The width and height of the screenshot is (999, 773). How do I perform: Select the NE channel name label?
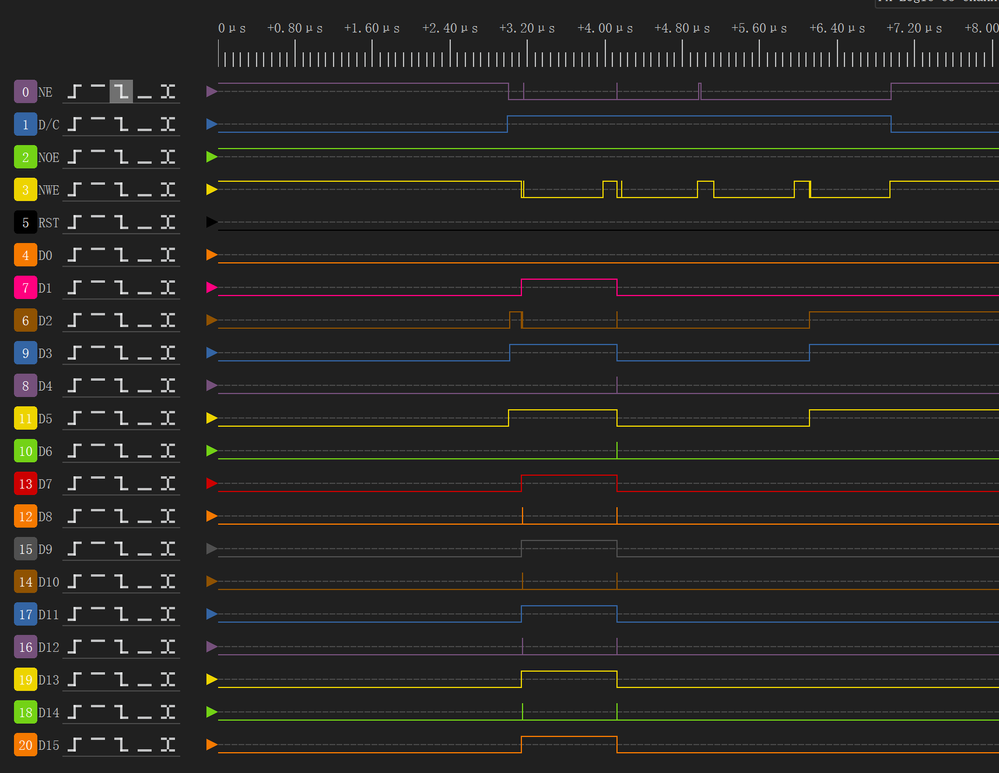45,92
